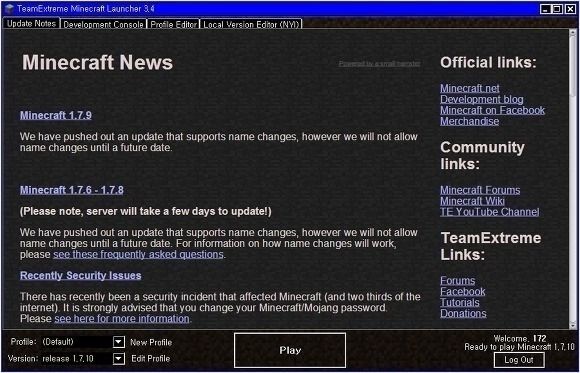Open the Development Console tab
This screenshot has height=373, width=580.
coord(103,24)
